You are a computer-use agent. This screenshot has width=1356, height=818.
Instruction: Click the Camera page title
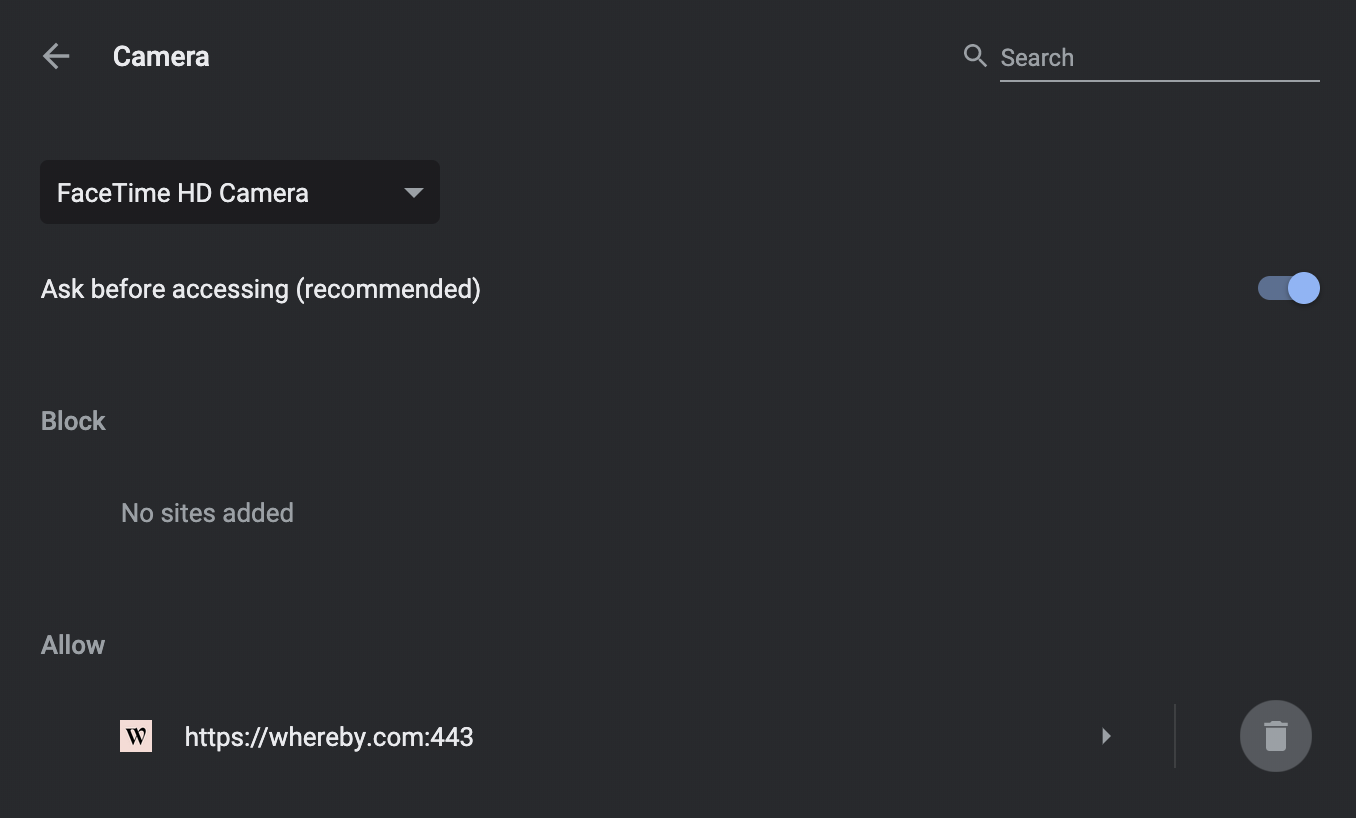click(x=161, y=56)
